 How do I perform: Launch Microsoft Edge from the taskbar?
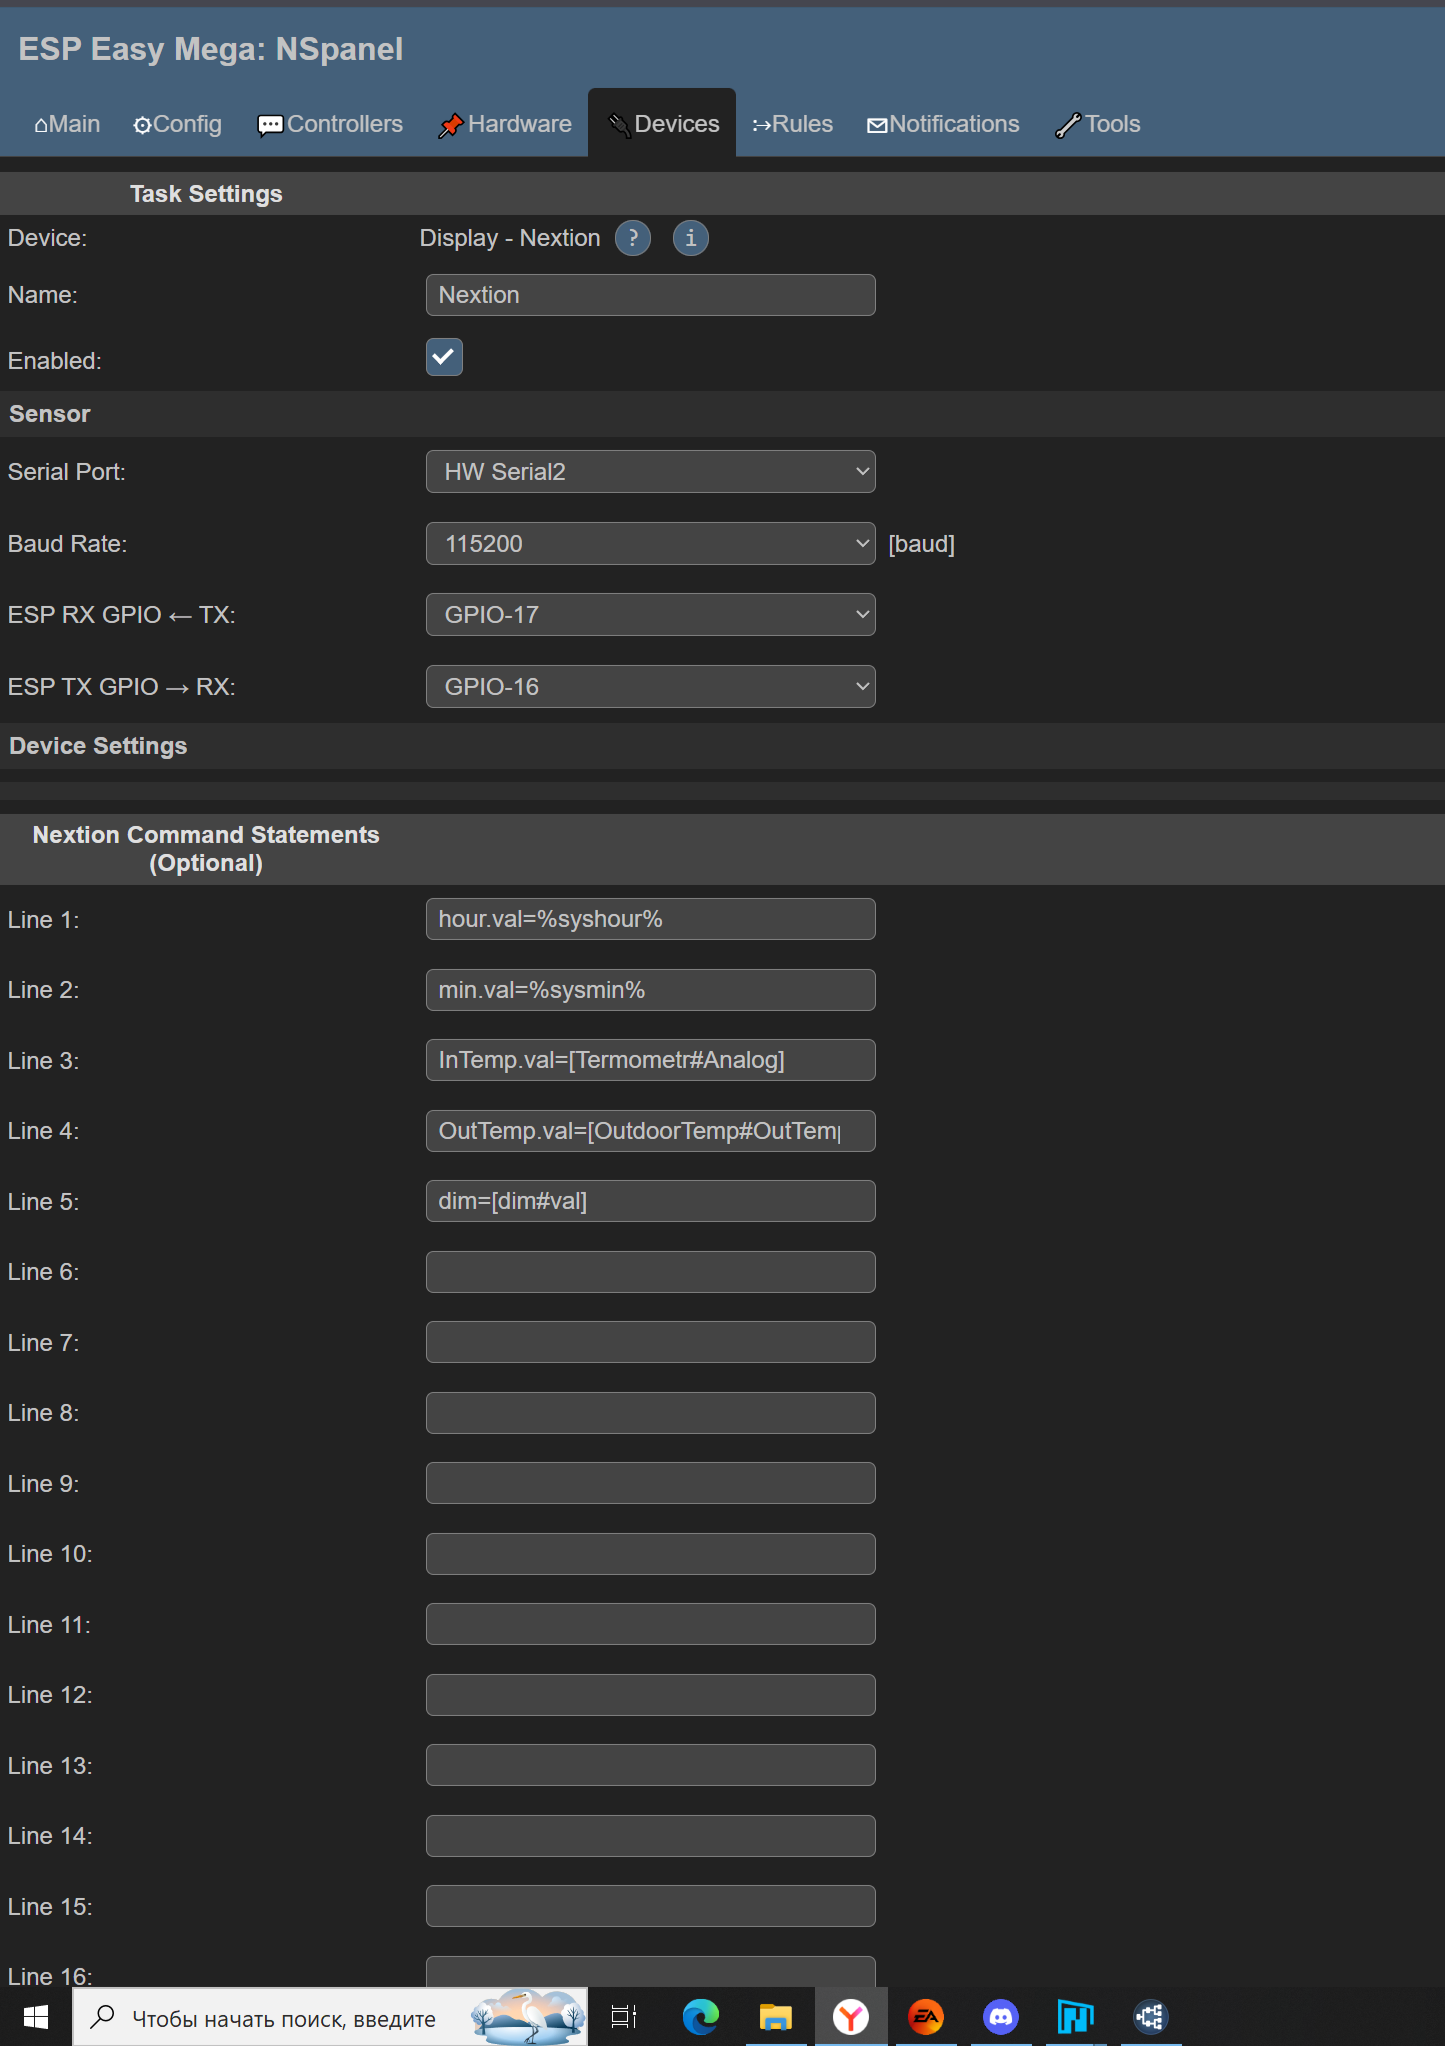(x=700, y=2017)
